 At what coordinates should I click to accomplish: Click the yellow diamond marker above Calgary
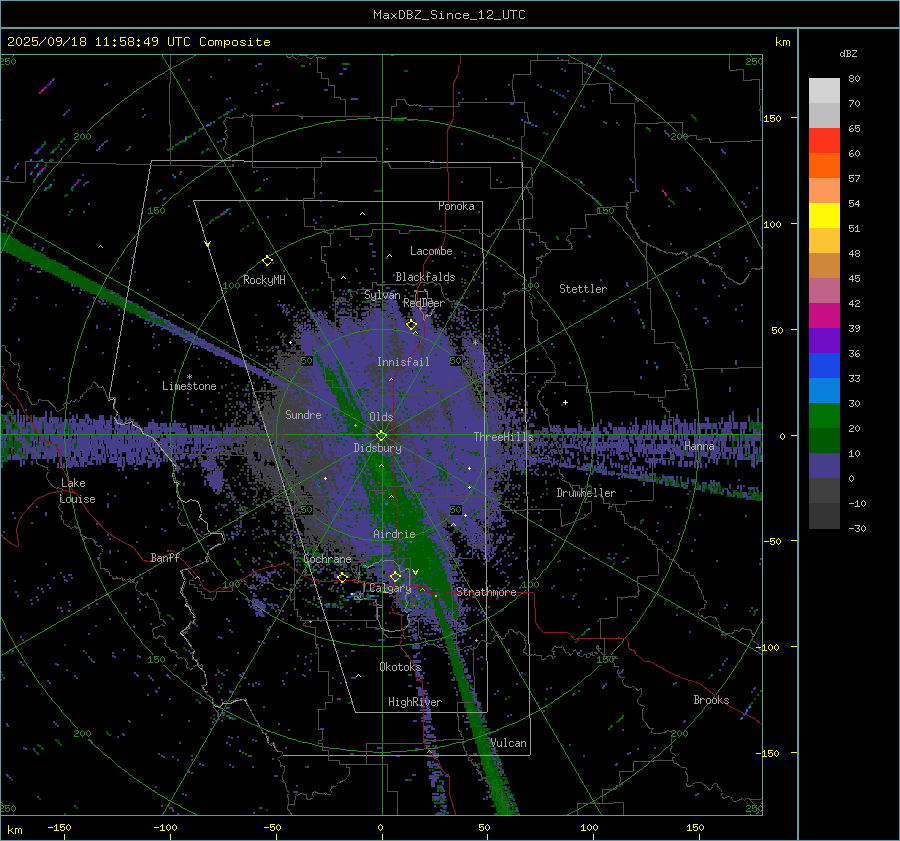395,577
